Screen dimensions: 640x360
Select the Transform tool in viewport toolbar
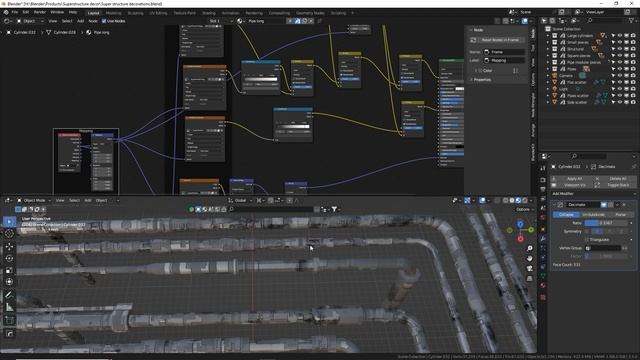[9, 282]
